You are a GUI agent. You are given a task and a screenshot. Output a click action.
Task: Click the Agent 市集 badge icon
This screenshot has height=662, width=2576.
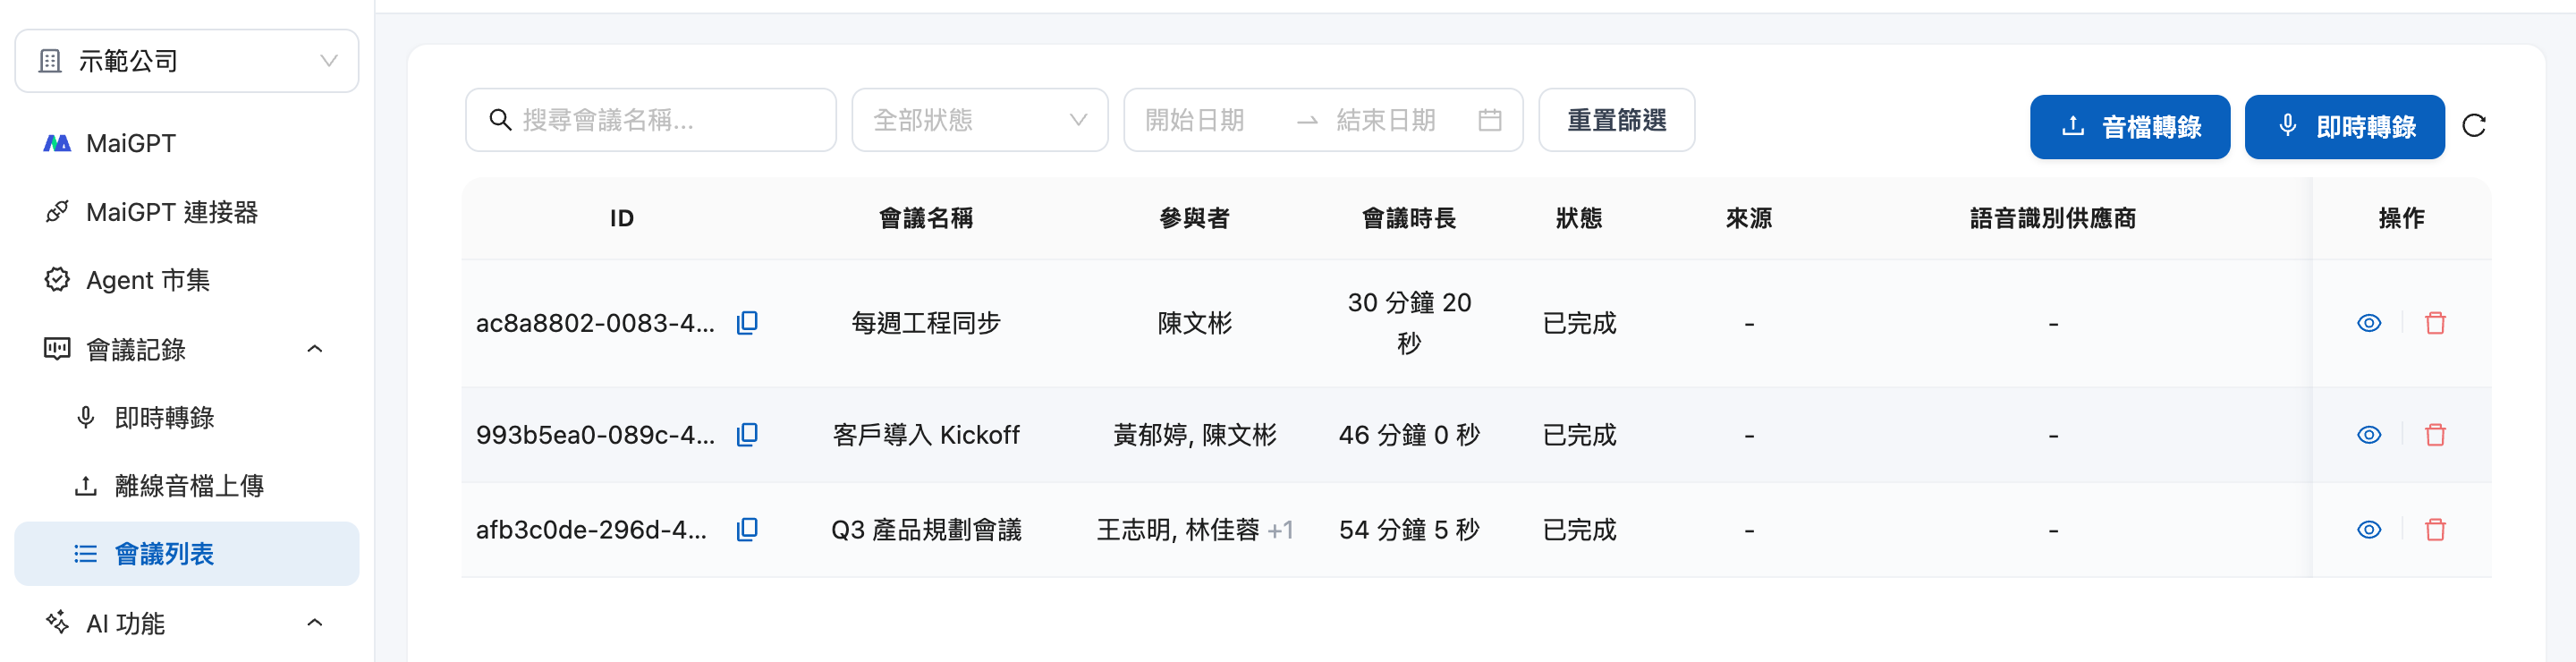point(57,280)
